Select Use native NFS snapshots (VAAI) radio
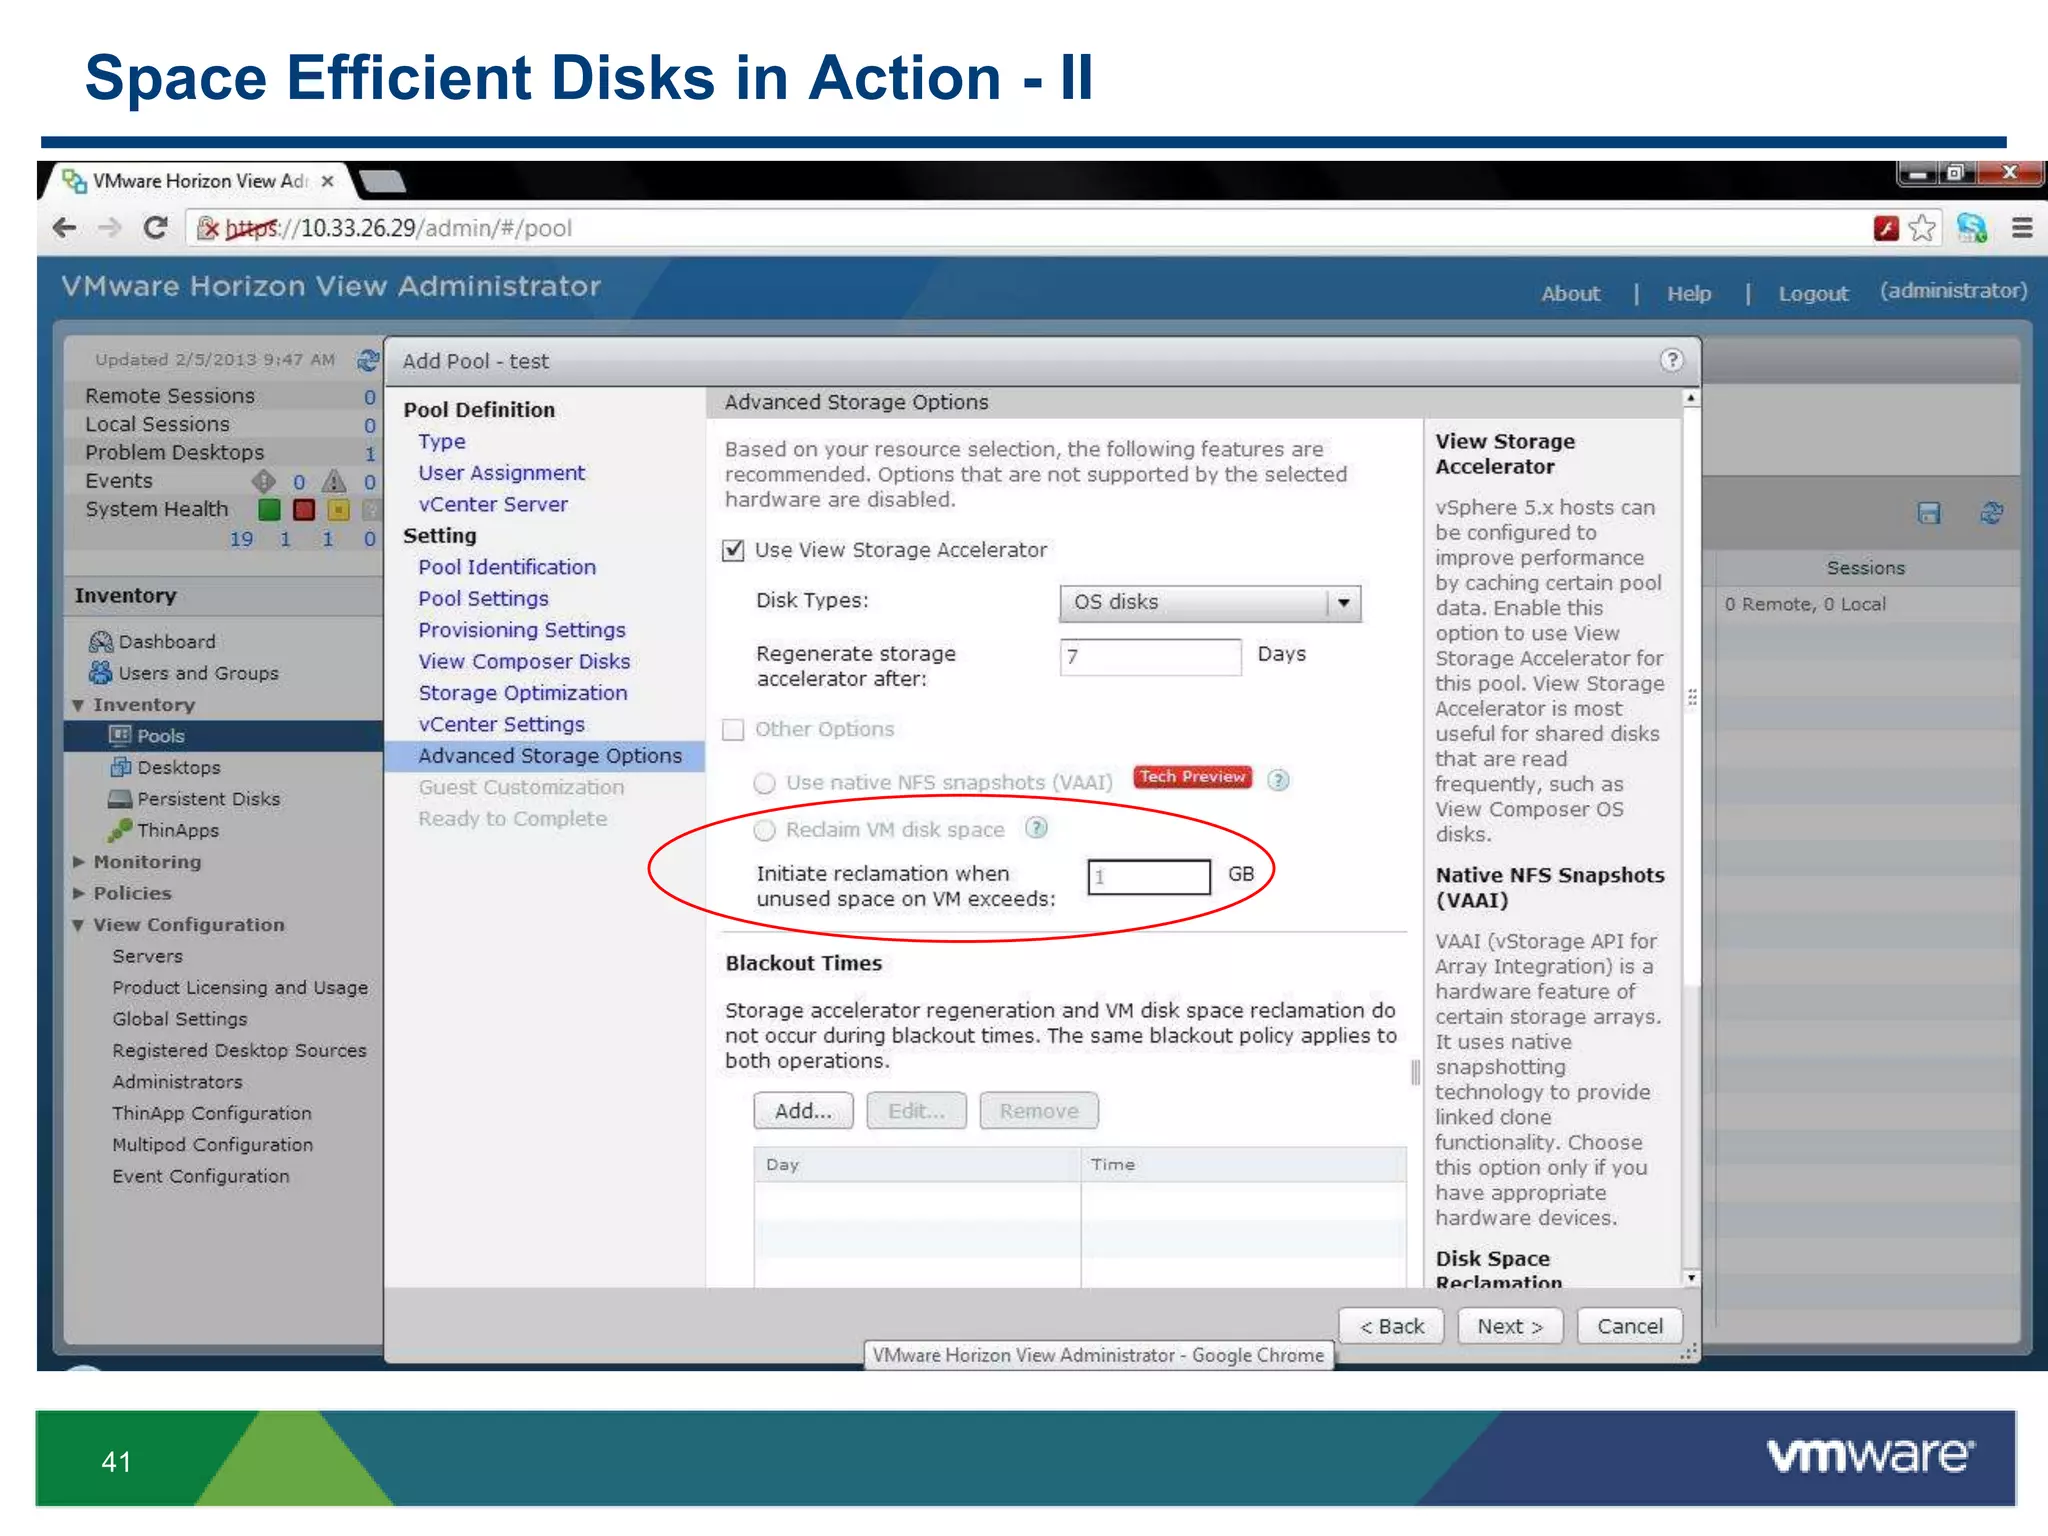 tap(765, 783)
